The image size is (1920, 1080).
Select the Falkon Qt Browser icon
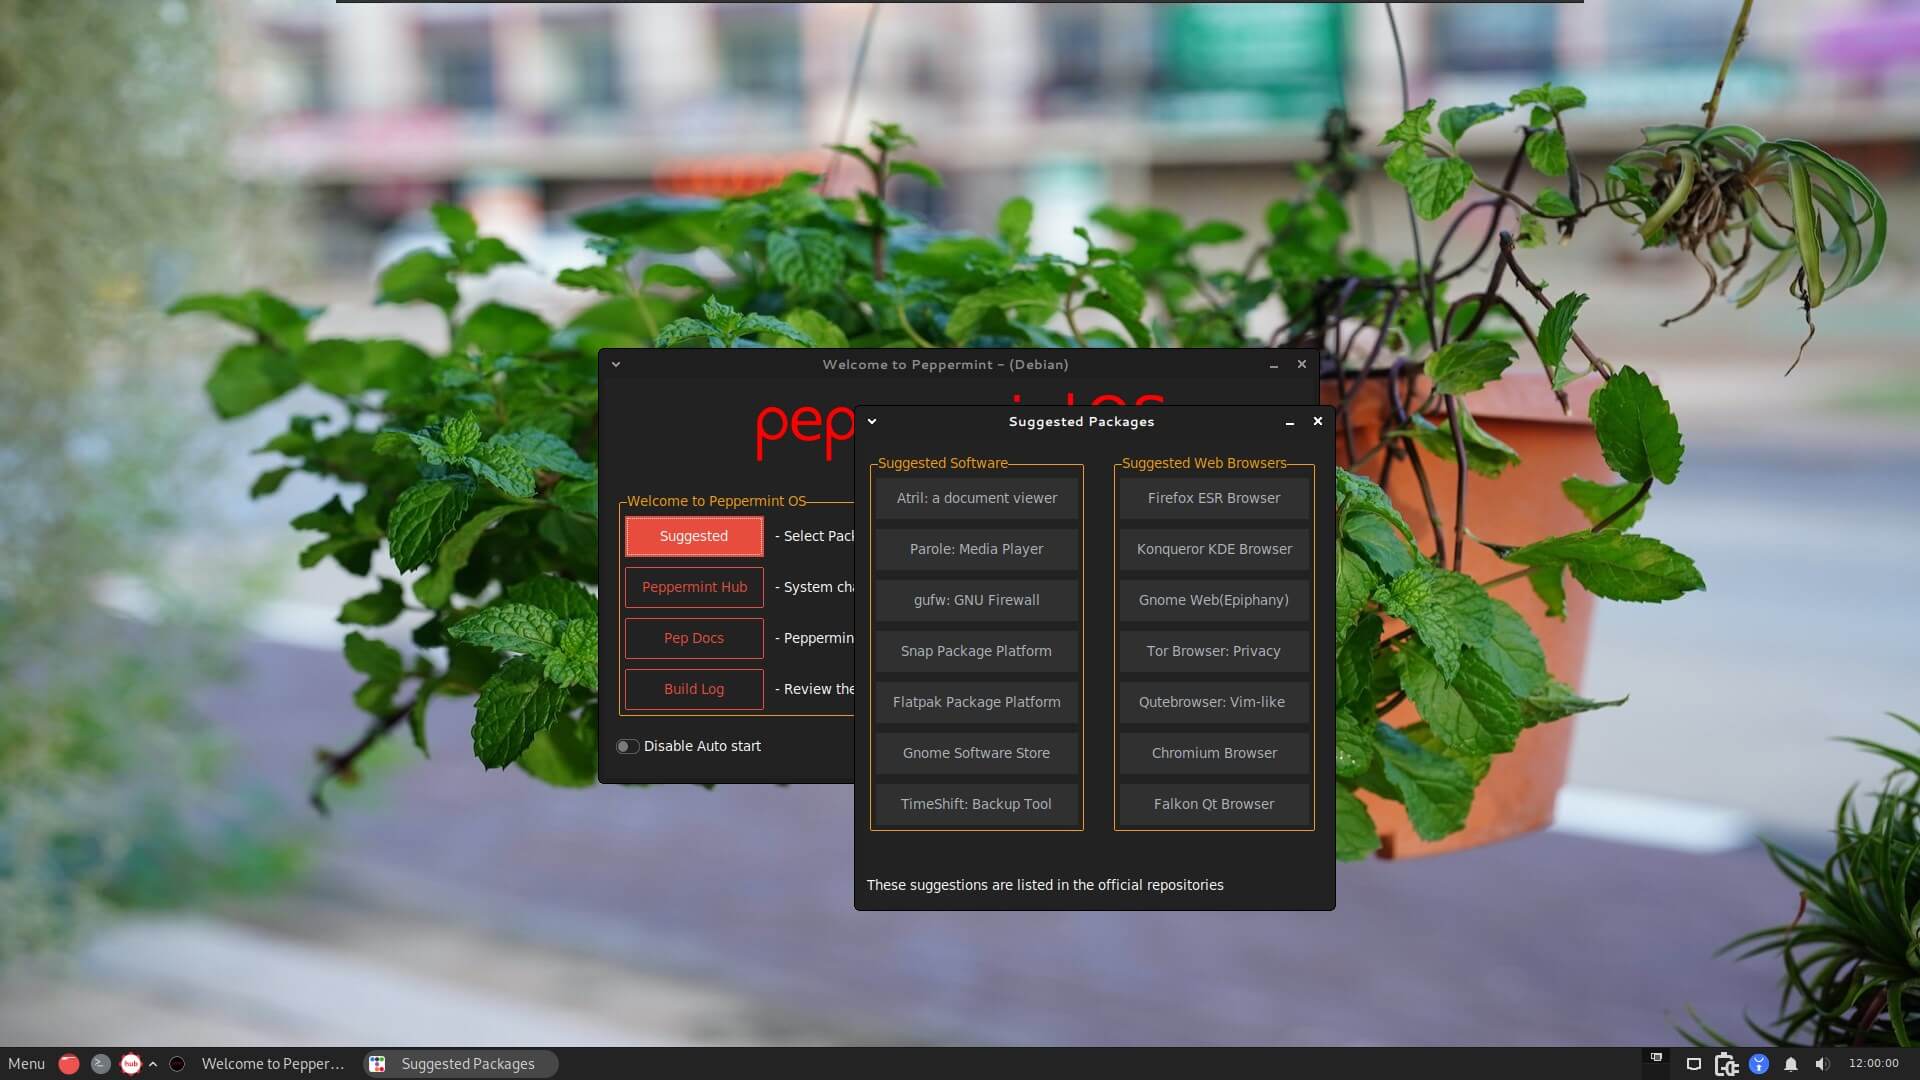point(1213,803)
